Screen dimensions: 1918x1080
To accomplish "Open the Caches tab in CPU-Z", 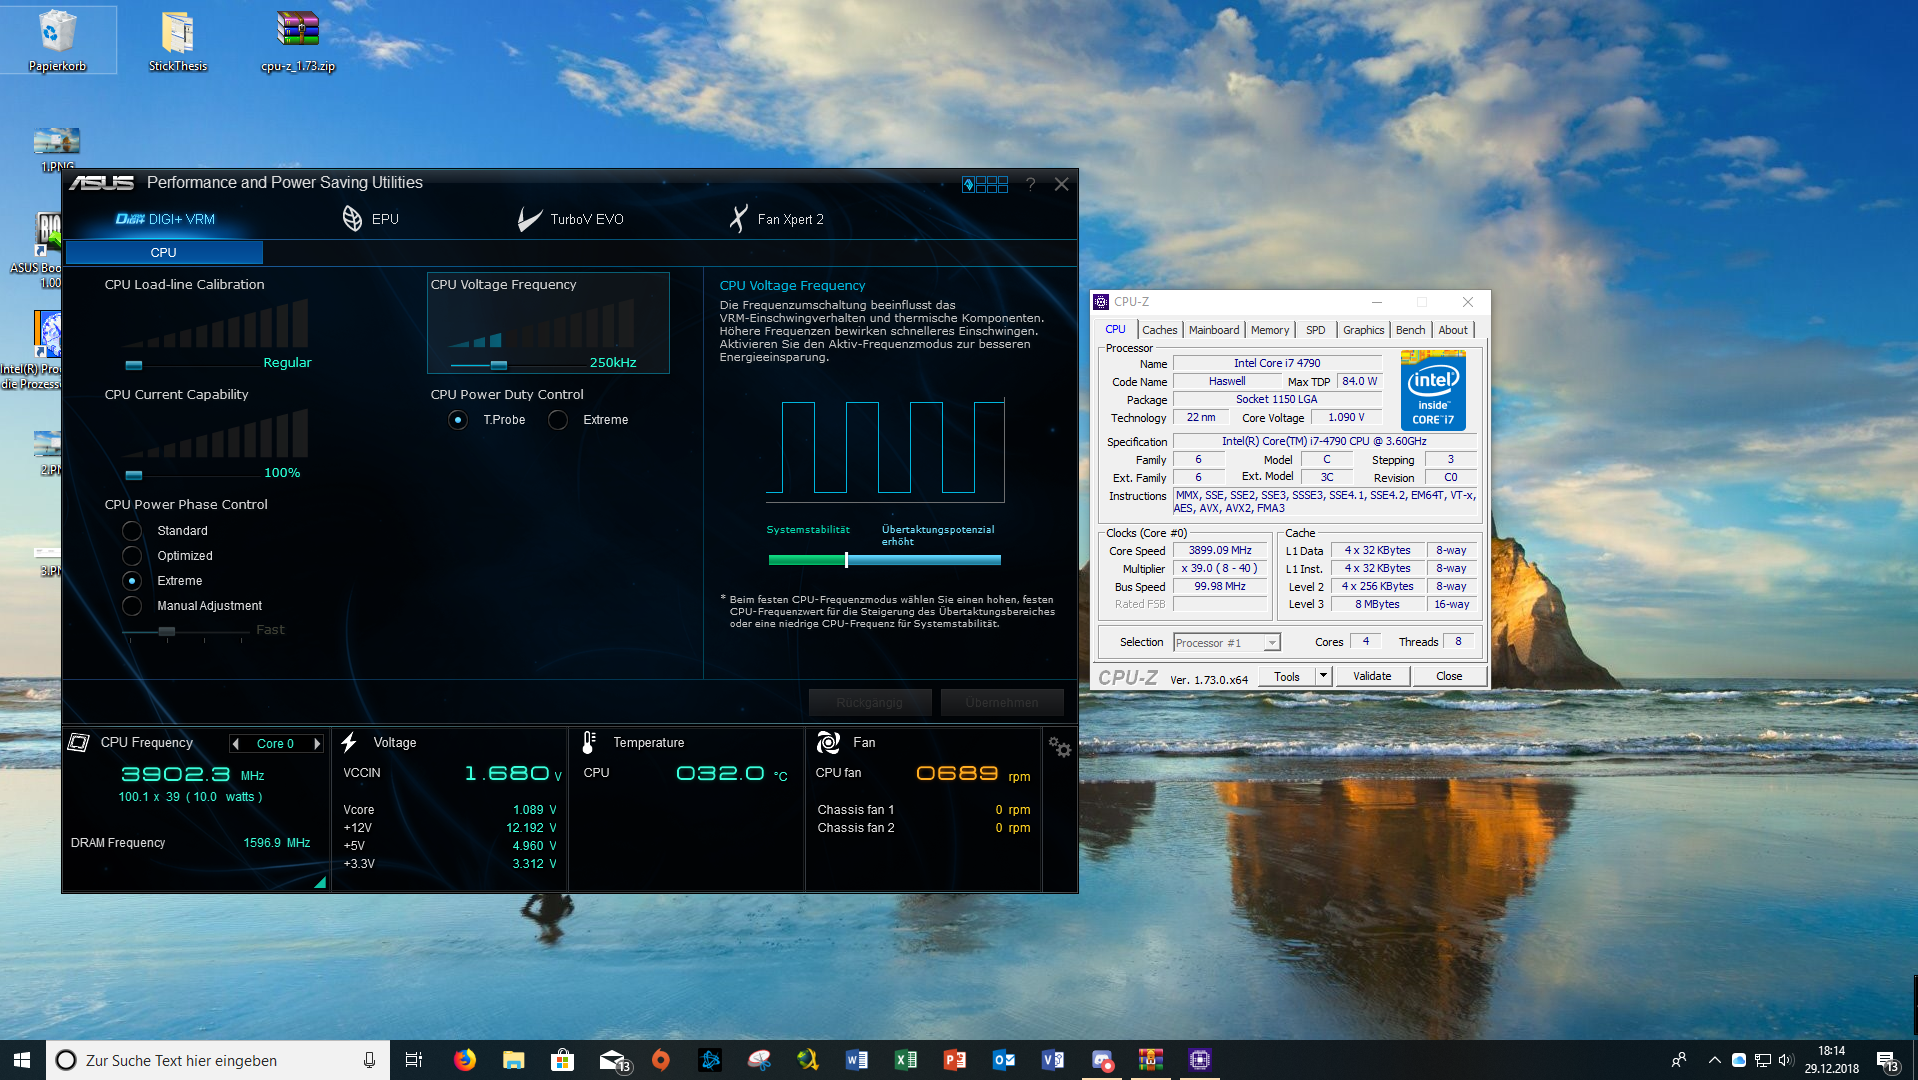I will tap(1159, 330).
